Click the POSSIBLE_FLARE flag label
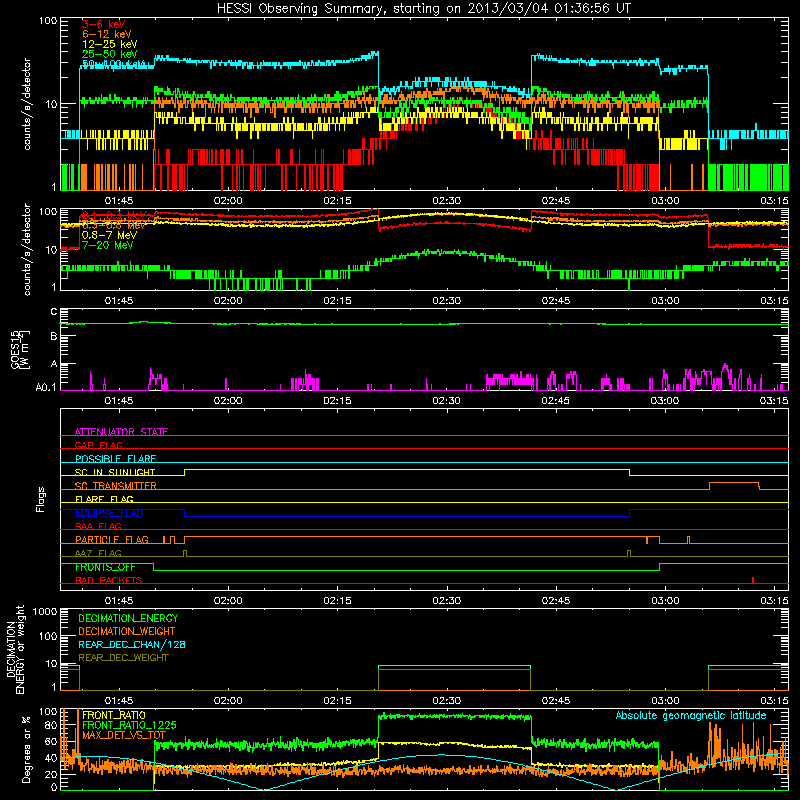 click(115, 459)
